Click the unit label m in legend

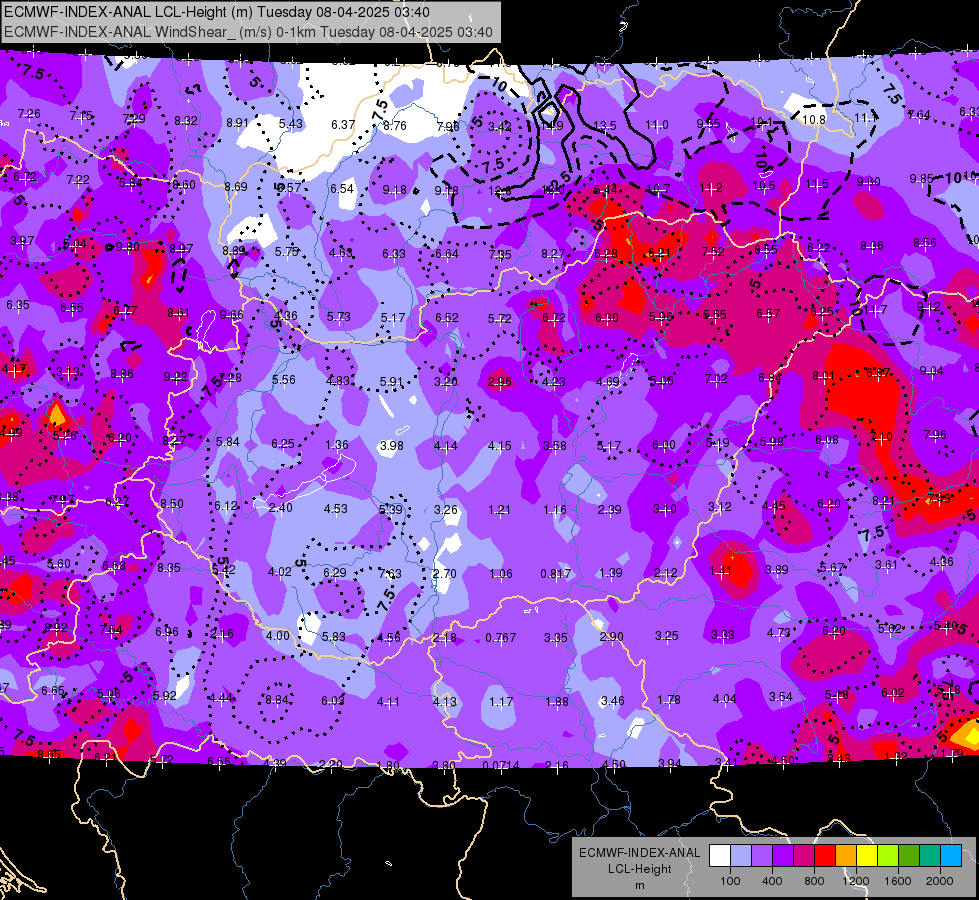639,885
